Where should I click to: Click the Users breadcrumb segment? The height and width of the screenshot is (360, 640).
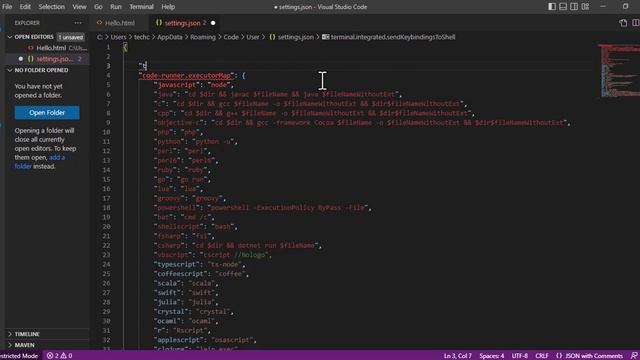click(x=118, y=37)
